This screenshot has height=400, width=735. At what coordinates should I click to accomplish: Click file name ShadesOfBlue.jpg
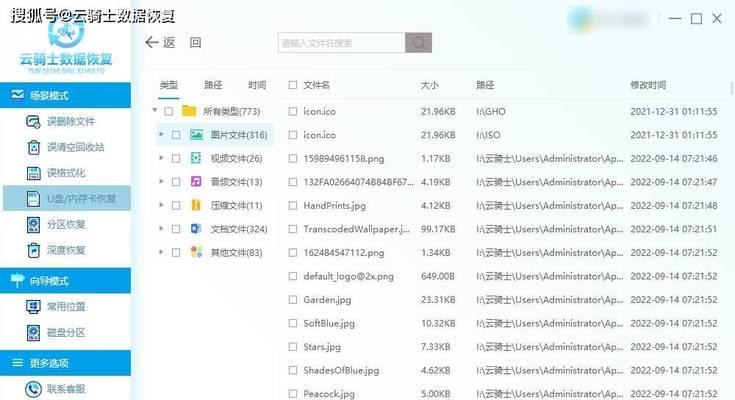click(341, 370)
